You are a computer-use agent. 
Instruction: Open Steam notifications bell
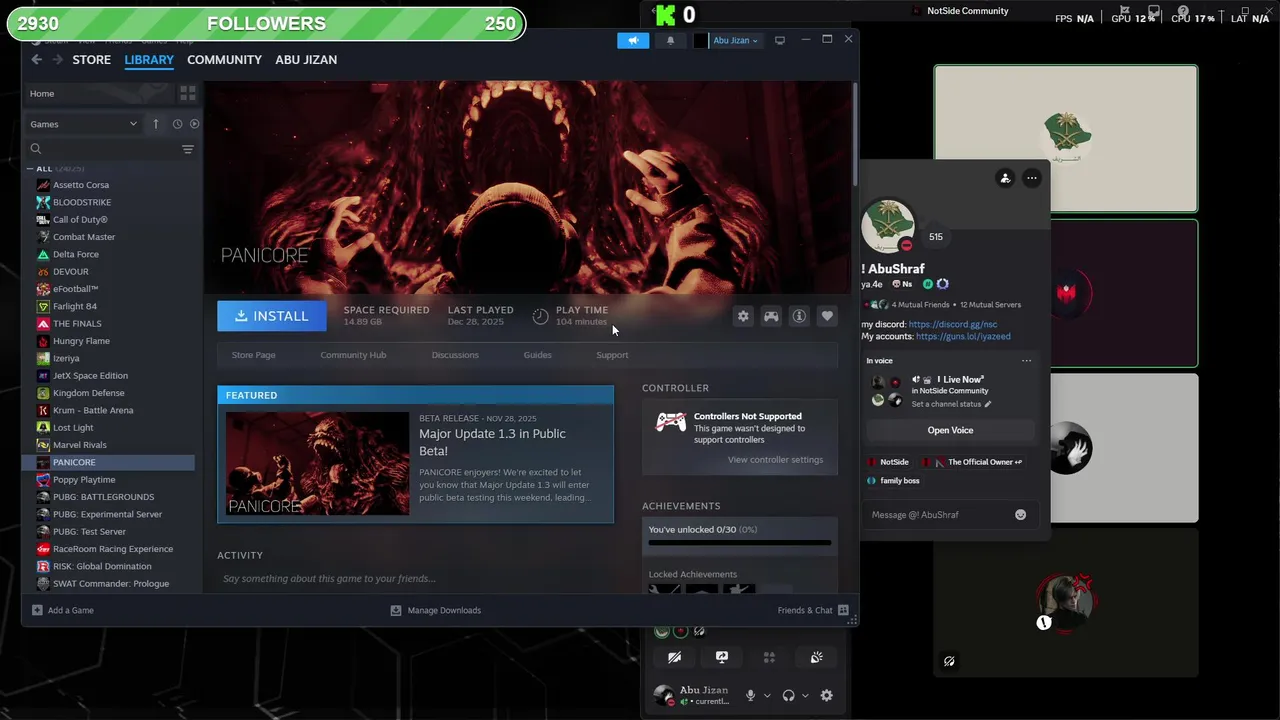click(x=670, y=40)
